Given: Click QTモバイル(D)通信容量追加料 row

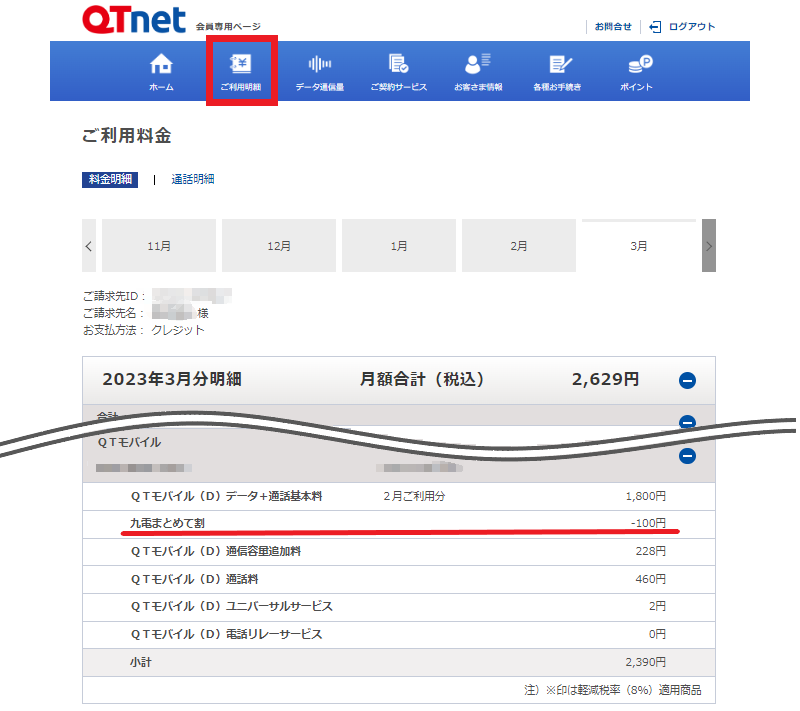Looking at the screenshot, I should pyautogui.click(x=398, y=551).
